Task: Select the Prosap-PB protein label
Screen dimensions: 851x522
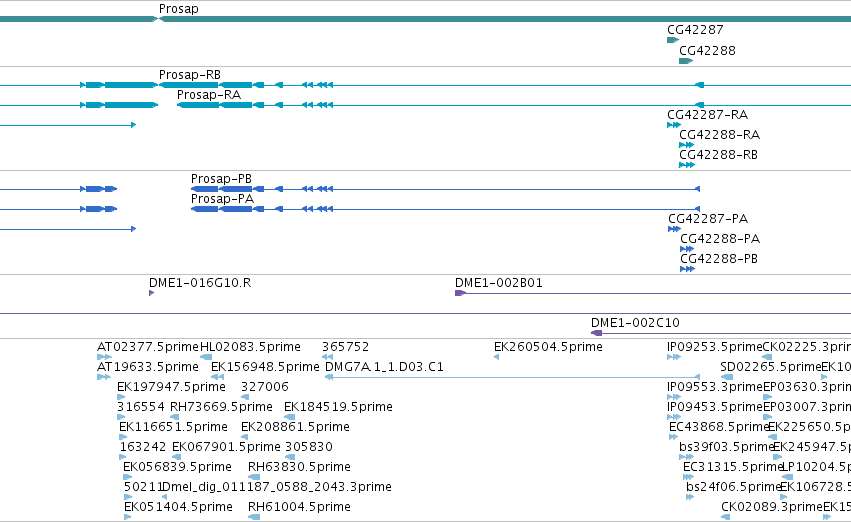Action: coord(221,179)
